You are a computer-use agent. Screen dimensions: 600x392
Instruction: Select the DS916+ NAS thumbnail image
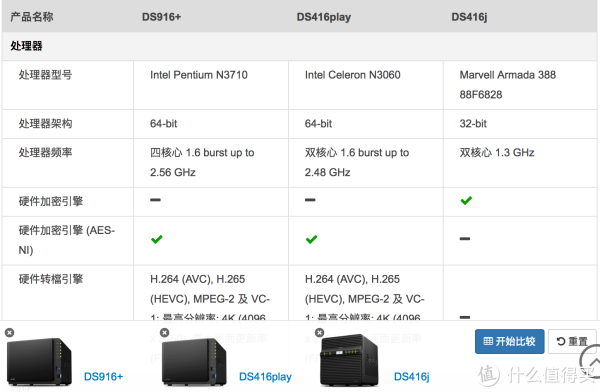click(39, 361)
